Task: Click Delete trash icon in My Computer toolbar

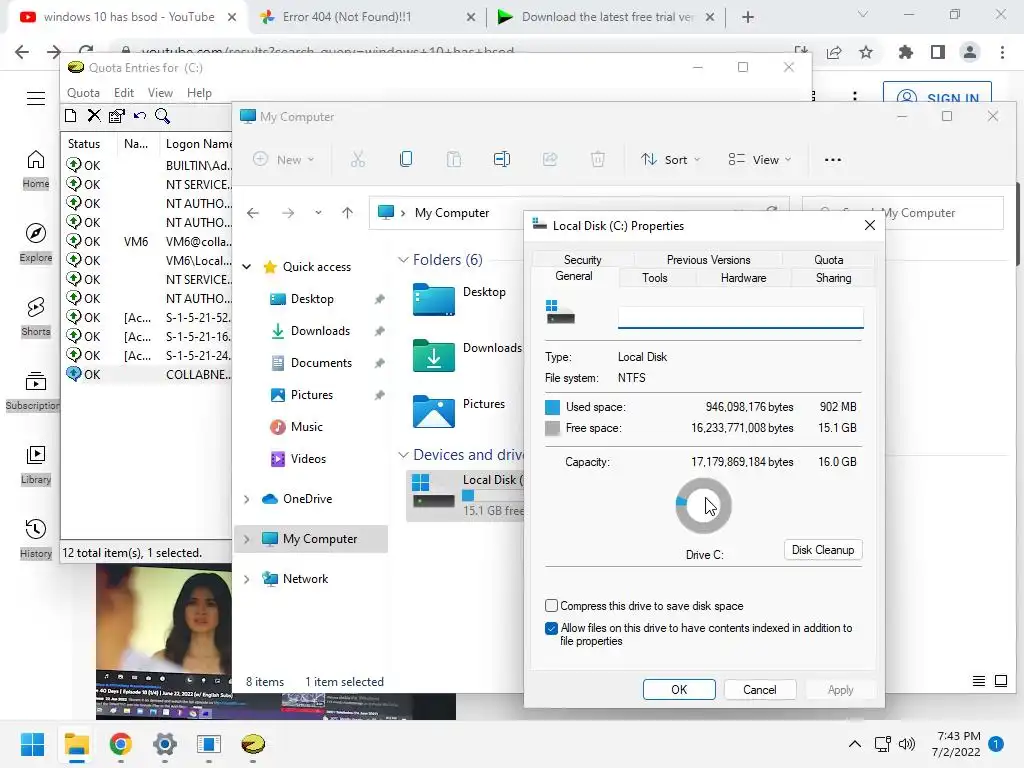Action: (598, 159)
